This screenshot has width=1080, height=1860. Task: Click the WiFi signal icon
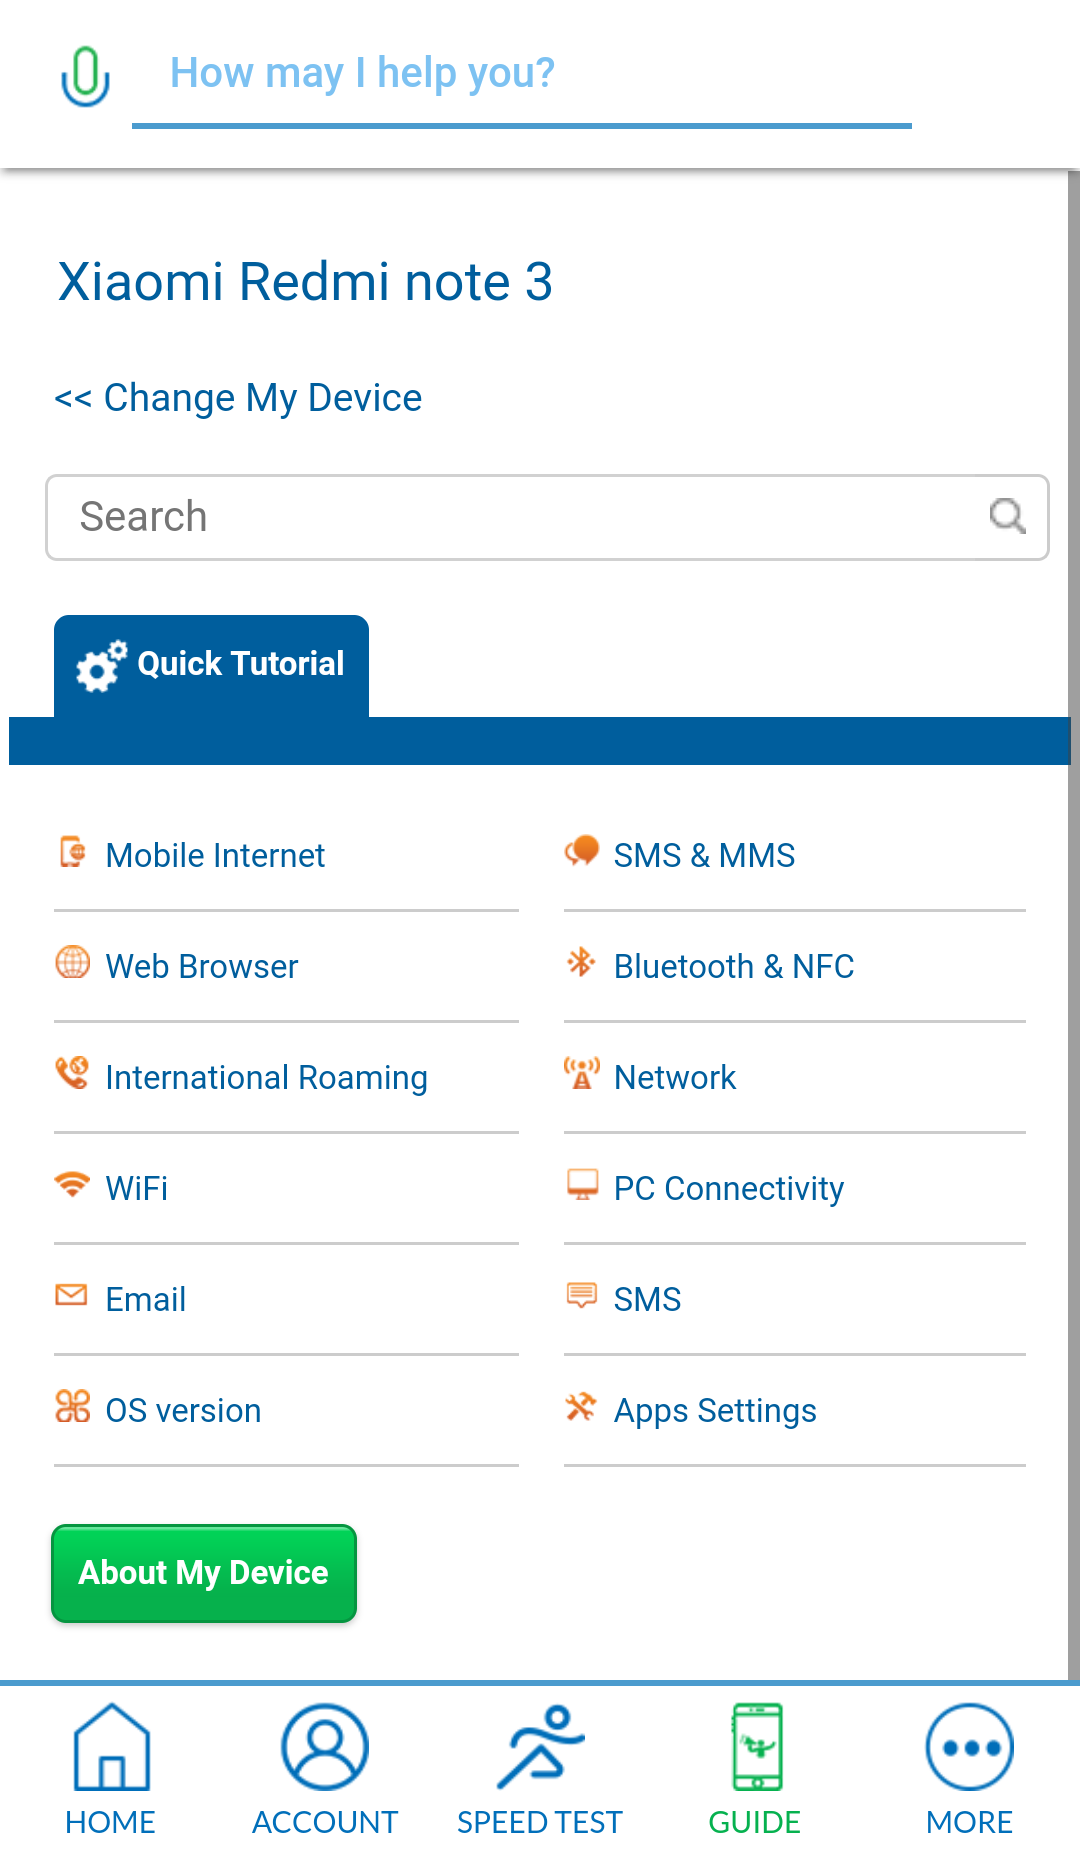[x=72, y=1185]
